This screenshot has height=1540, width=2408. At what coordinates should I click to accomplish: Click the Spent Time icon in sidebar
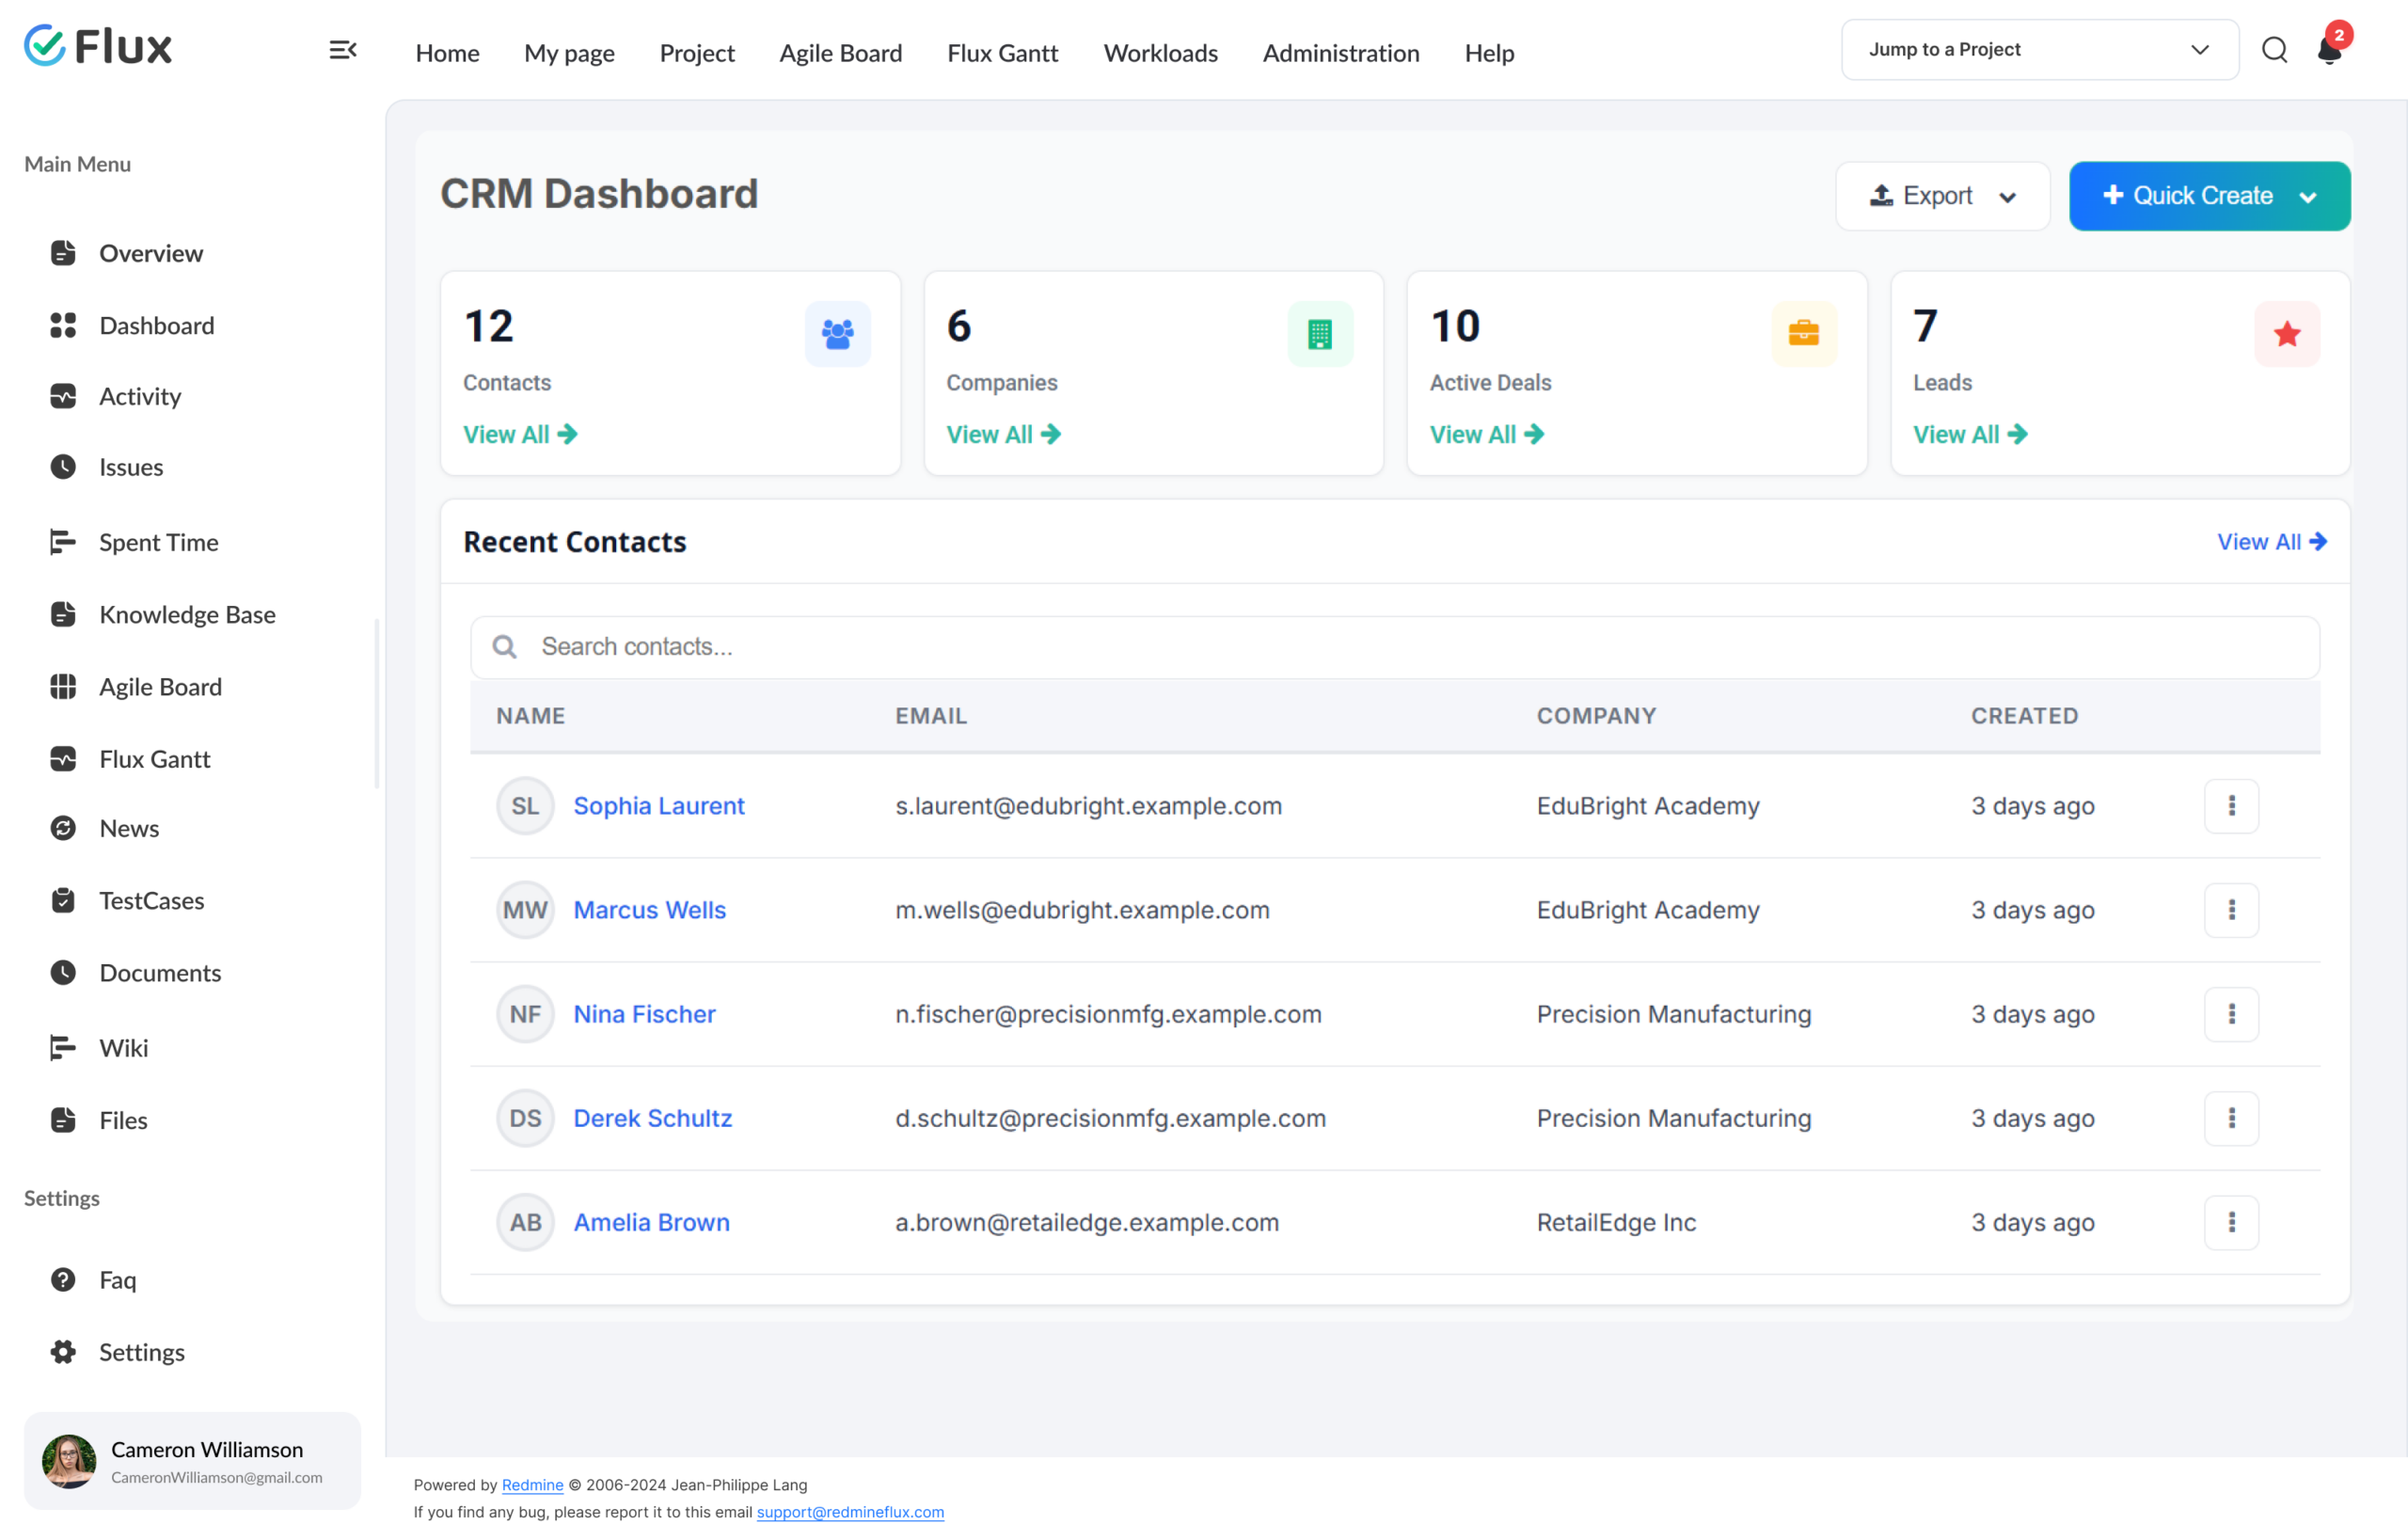click(x=63, y=542)
